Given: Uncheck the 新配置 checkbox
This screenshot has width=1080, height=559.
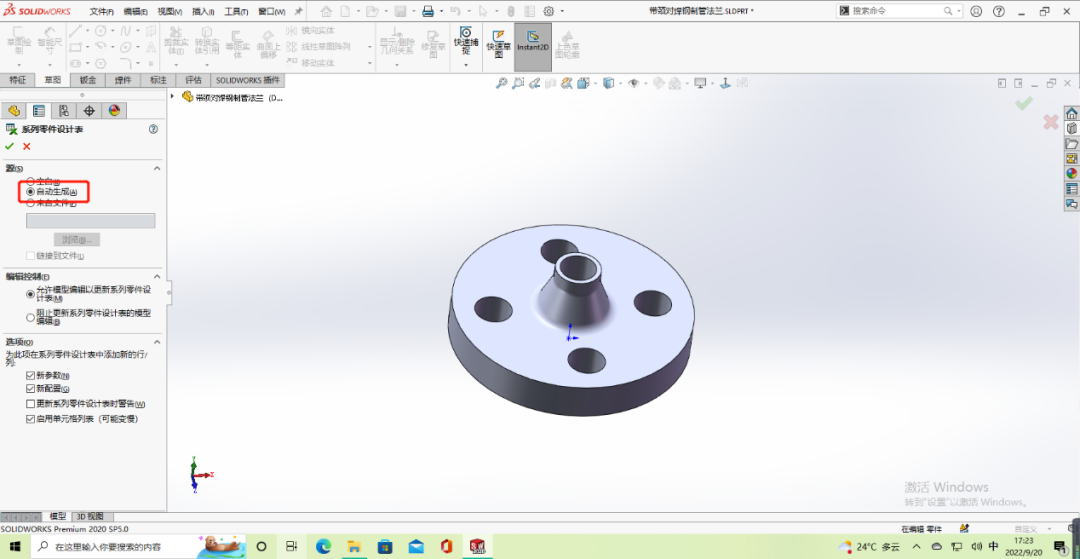Looking at the screenshot, I should tap(30, 389).
